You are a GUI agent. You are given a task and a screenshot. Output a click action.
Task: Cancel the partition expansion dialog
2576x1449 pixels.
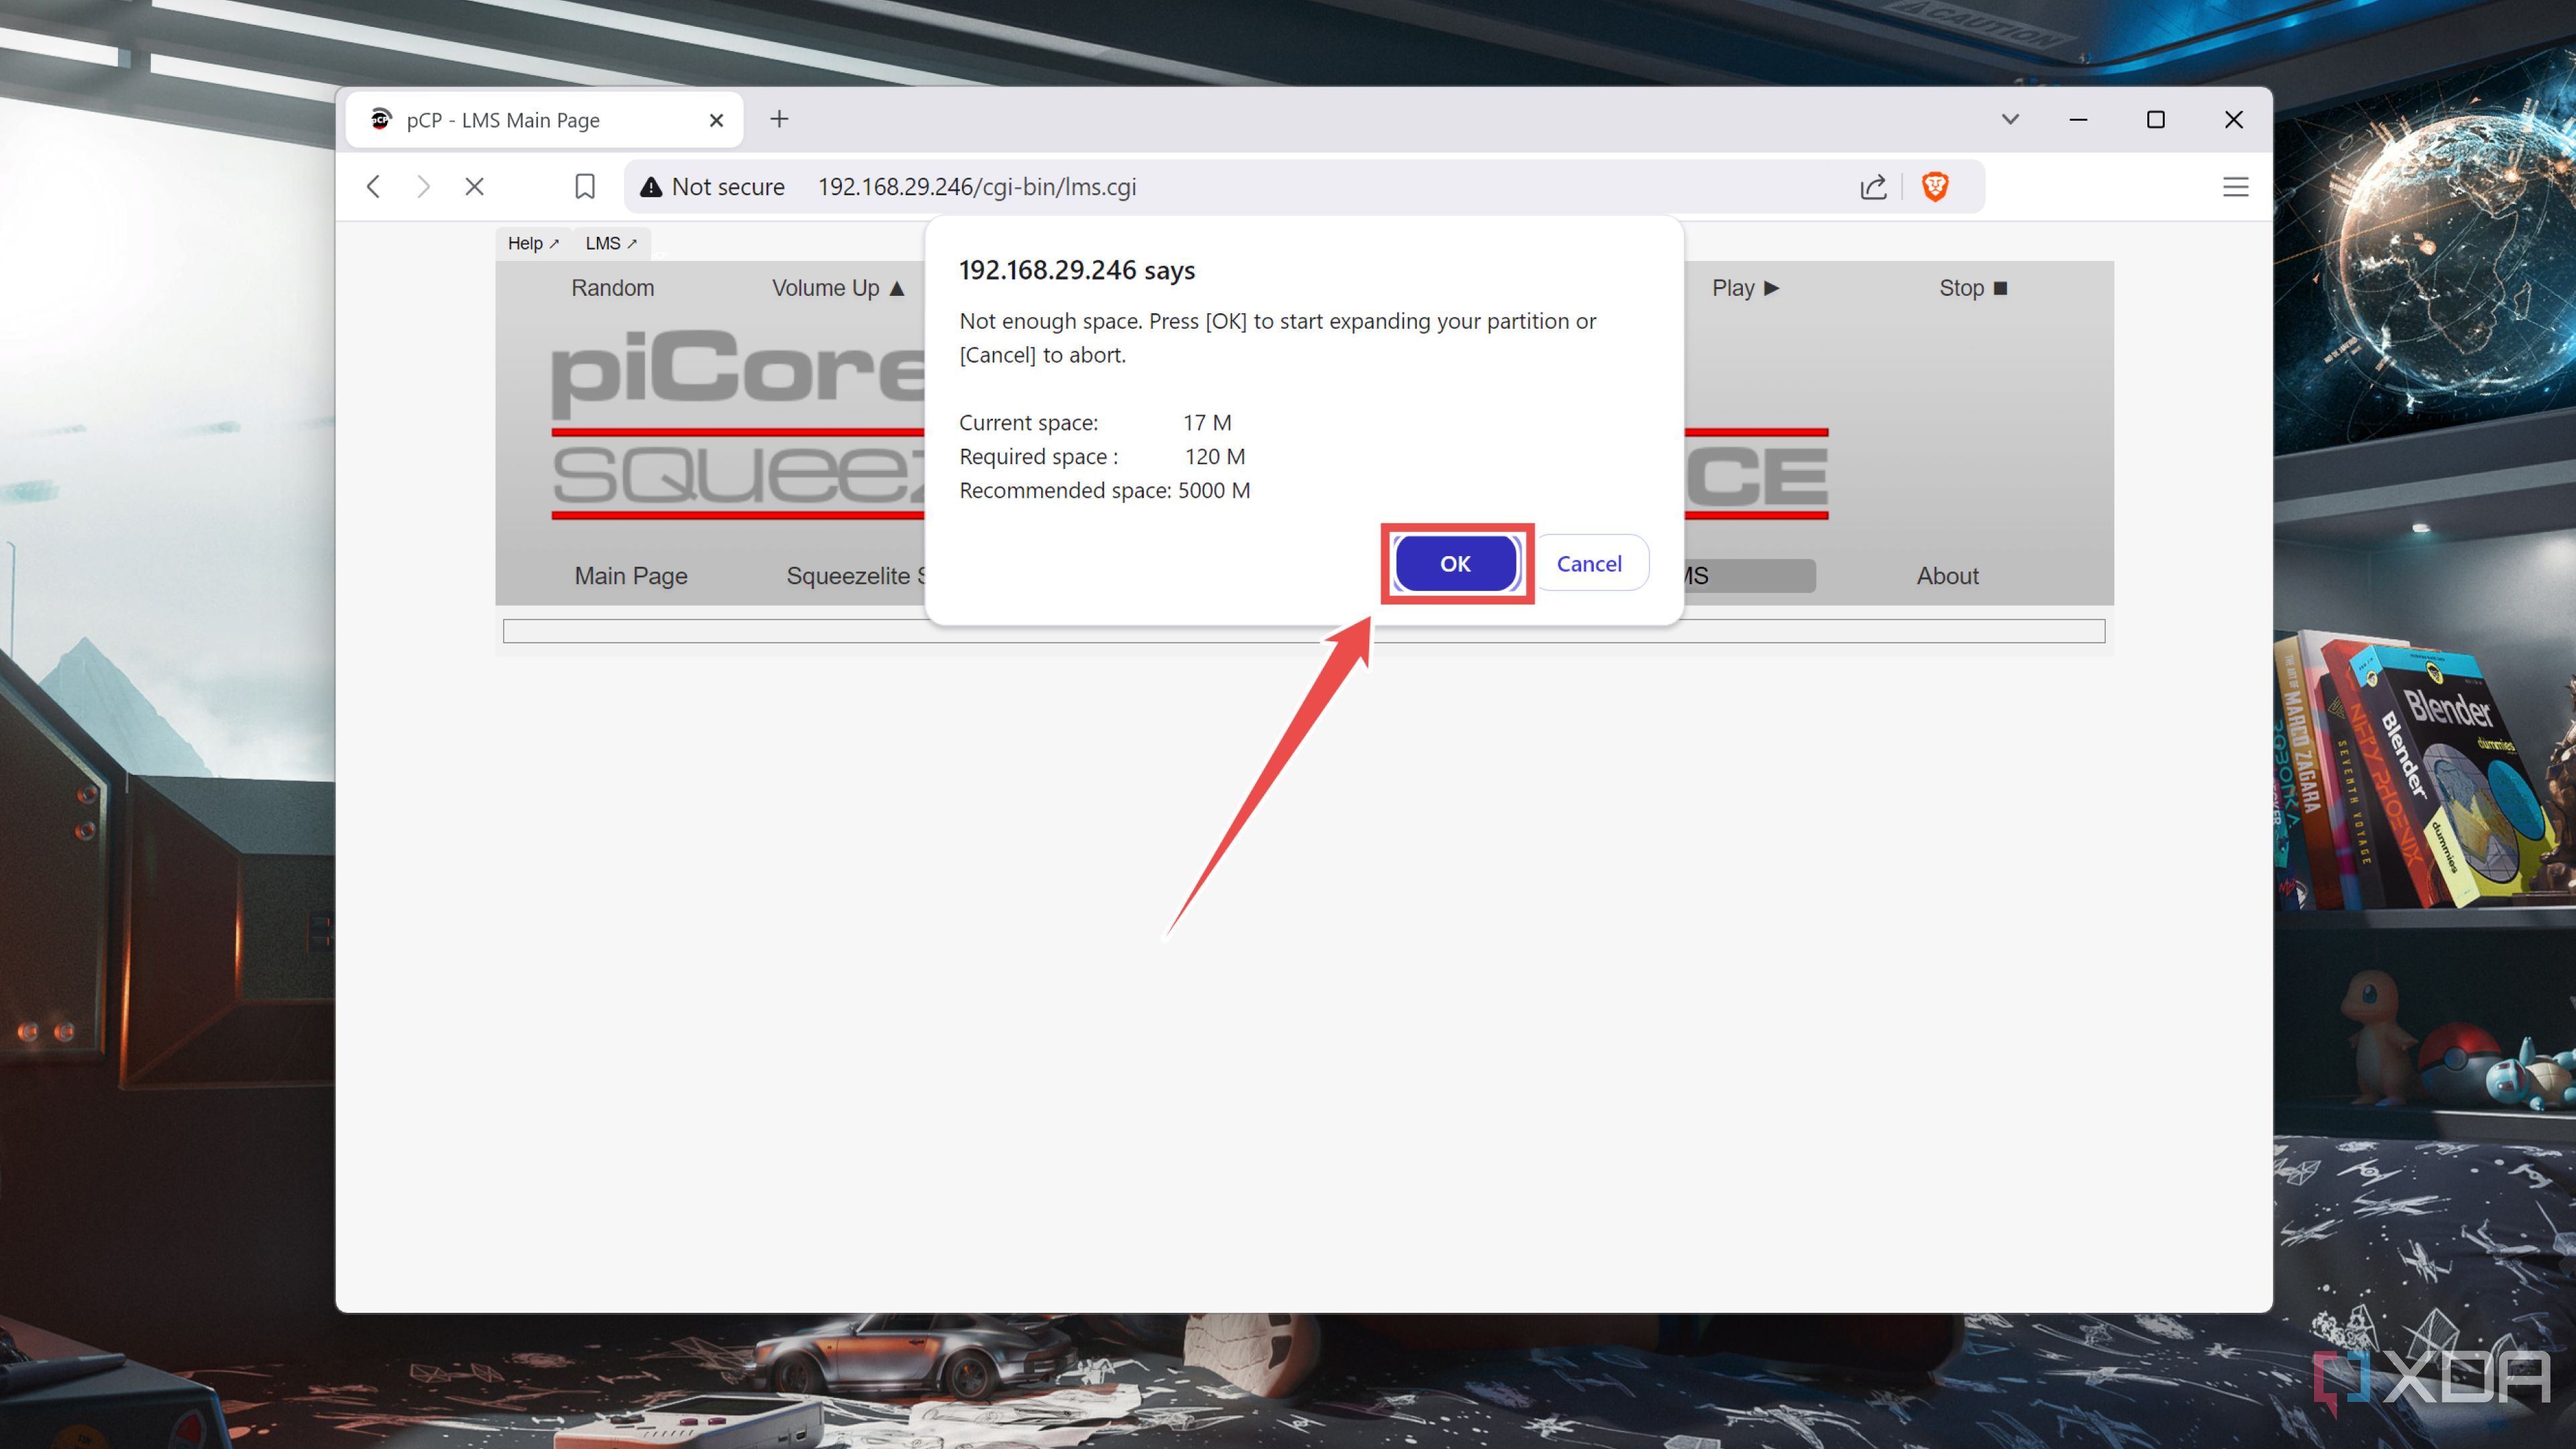(x=1590, y=563)
